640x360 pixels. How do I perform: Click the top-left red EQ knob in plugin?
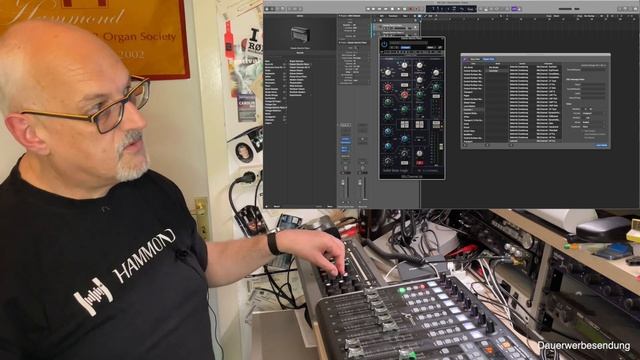388,87
